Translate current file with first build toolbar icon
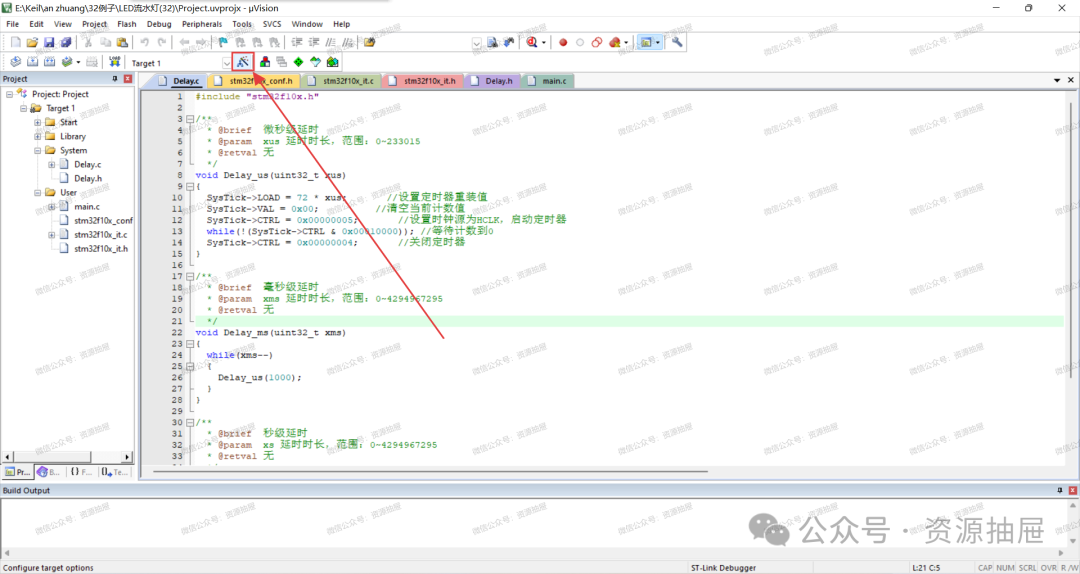The image size is (1080, 574). tap(16, 62)
